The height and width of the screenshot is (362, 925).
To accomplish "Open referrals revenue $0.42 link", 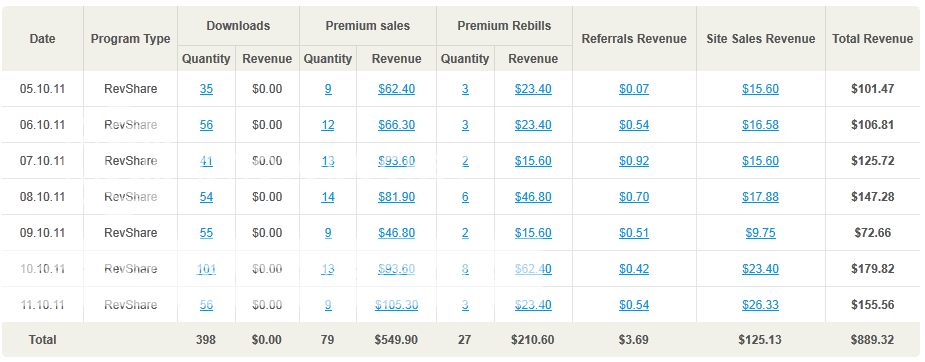I will click(634, 269).
